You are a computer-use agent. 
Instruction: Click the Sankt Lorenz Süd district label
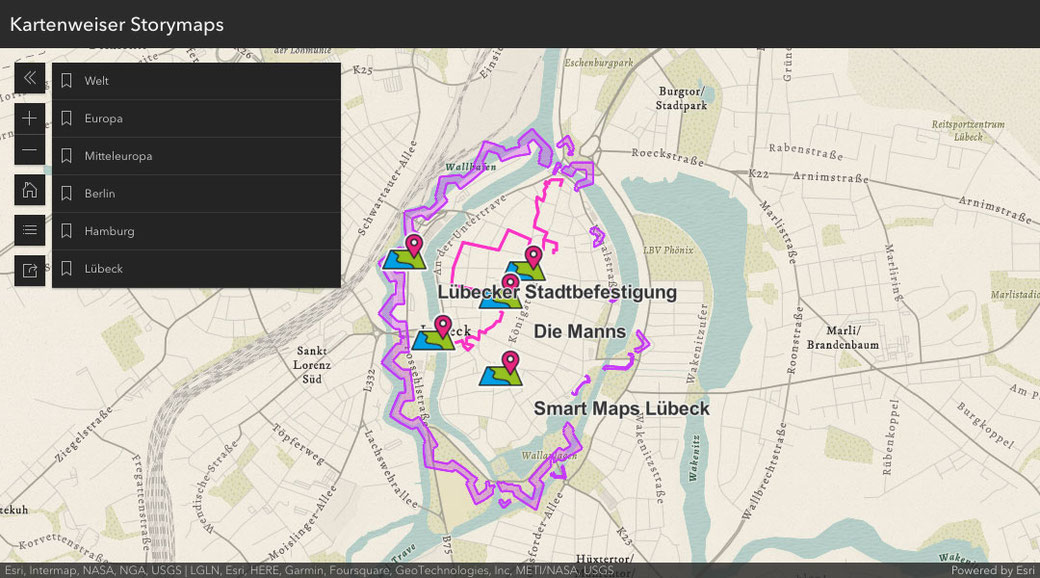pos(312,365)
